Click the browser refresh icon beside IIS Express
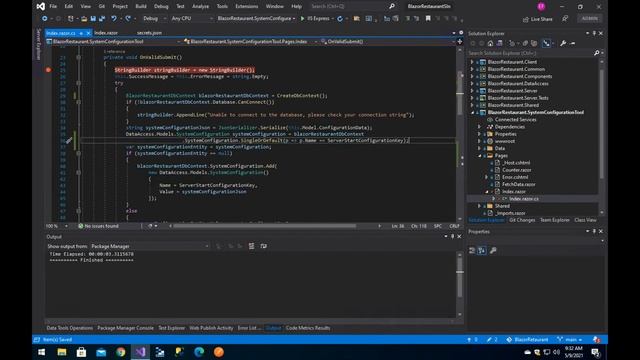 (x=340, y=19)
